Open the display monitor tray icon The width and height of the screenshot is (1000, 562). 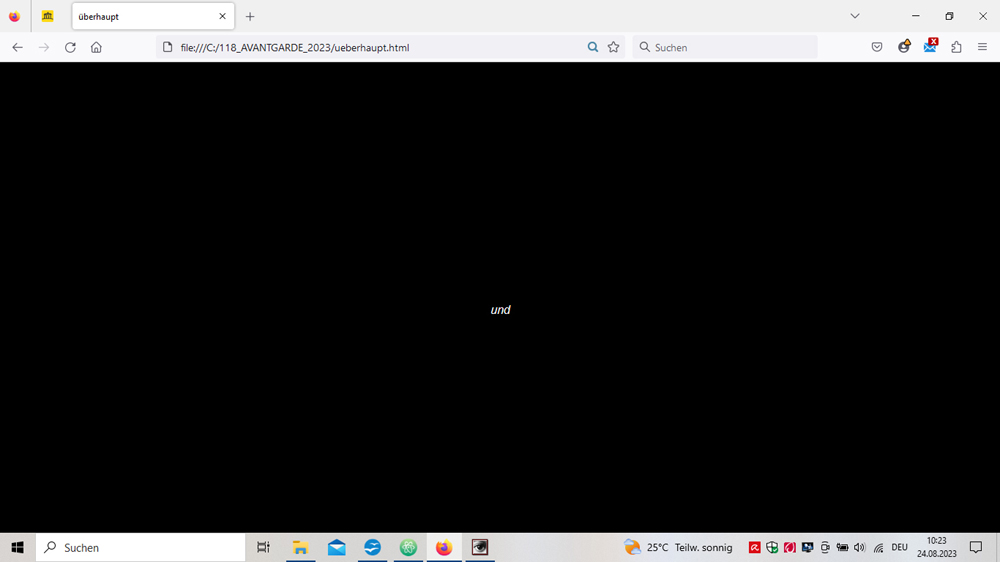[x=807, y=547]
